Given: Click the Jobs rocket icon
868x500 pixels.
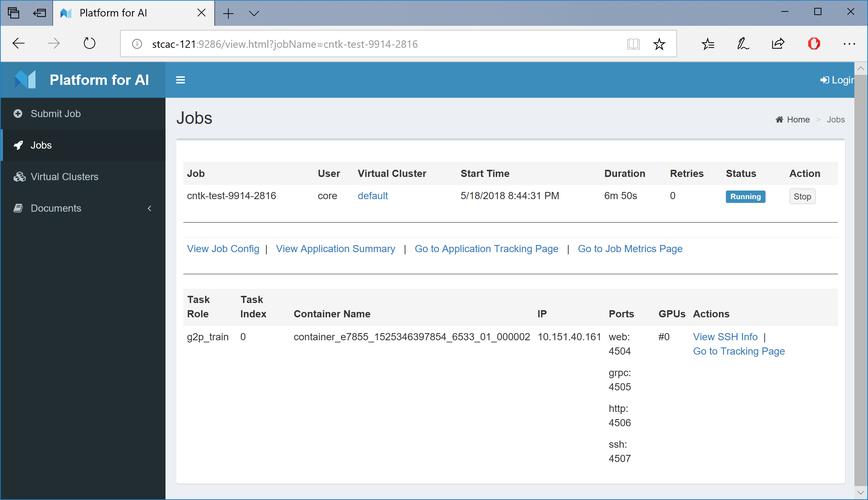Looking at the screenshot, I should [x=18, y=145].
